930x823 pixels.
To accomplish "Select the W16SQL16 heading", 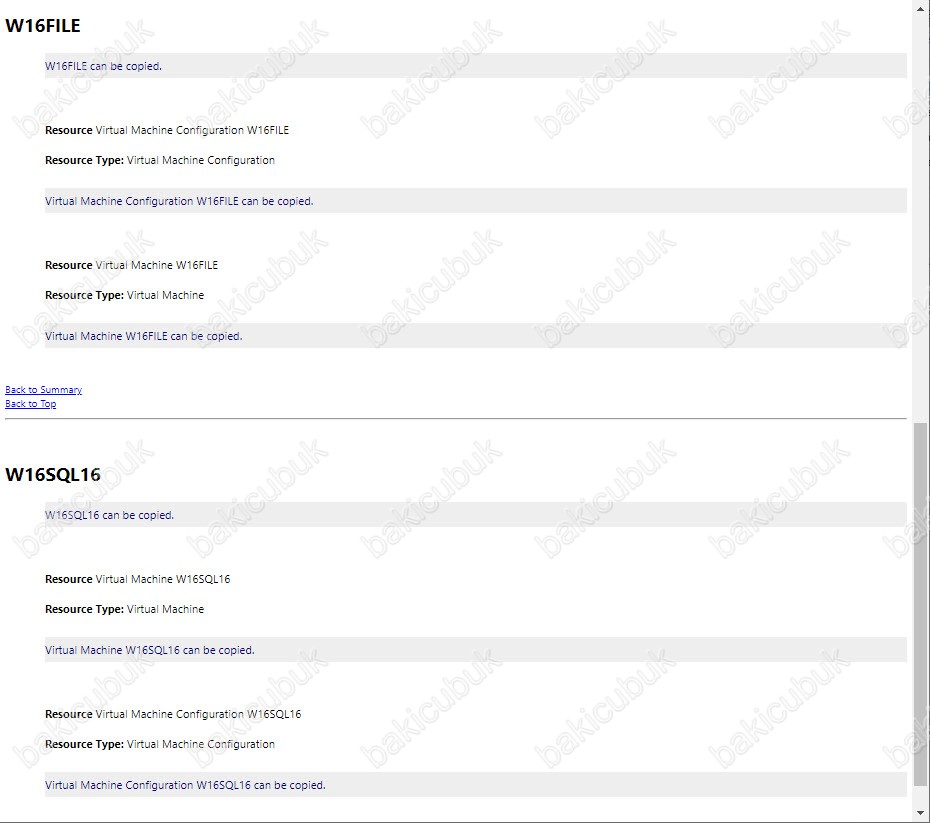I will [x=53, y=474].
